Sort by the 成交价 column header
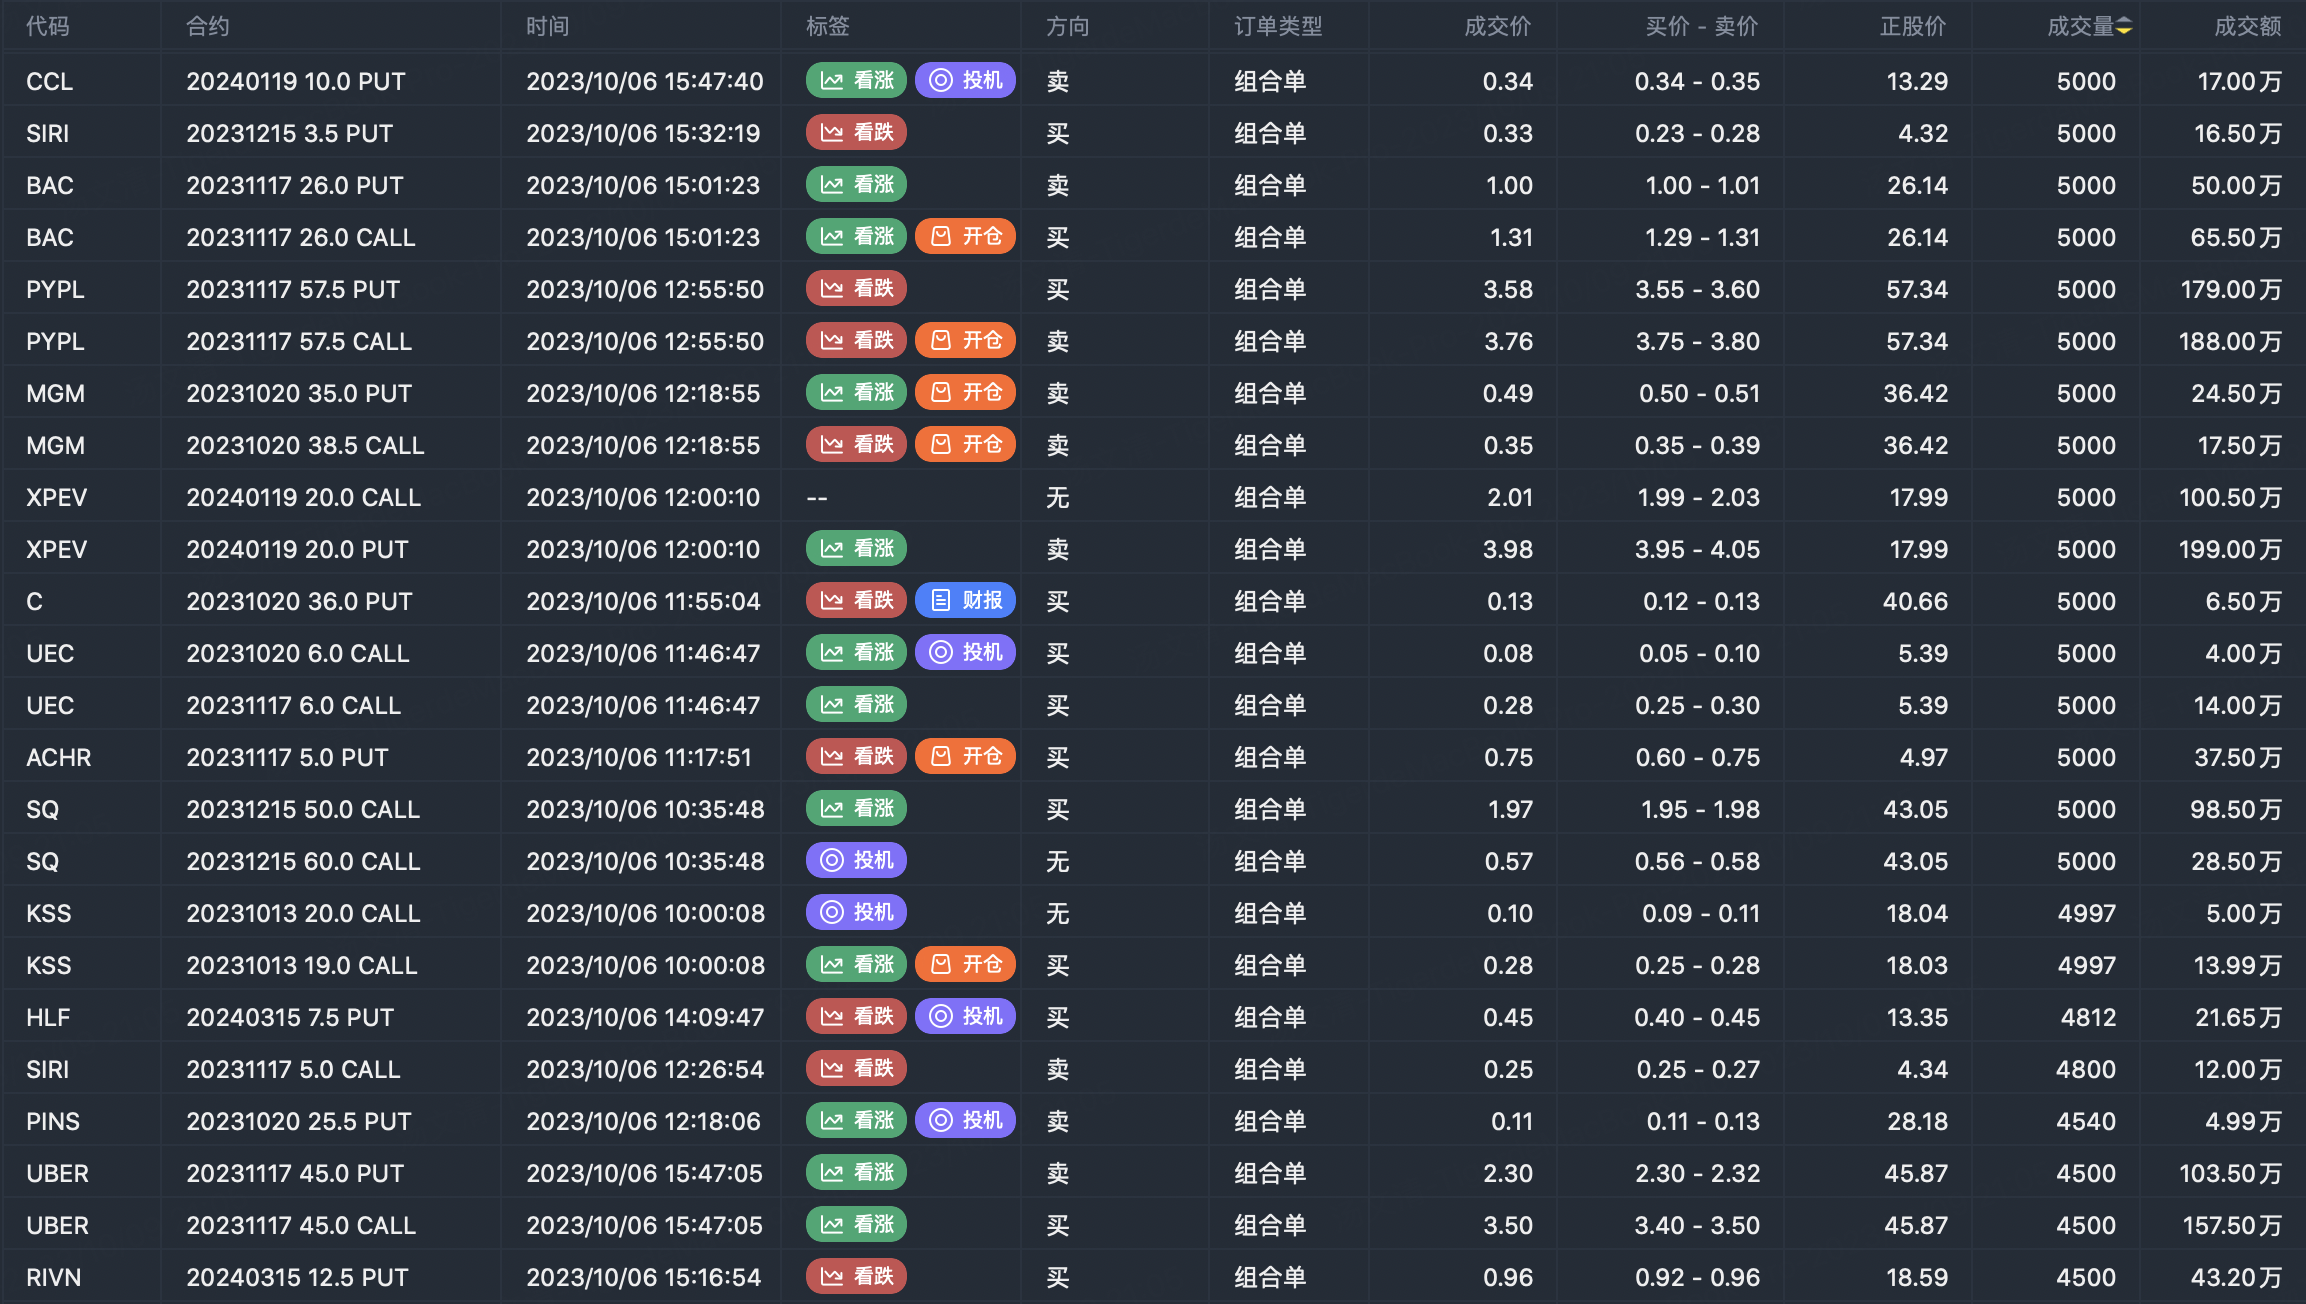The width and height of the screenshot is (2306, 1304). click(1497, 27)
